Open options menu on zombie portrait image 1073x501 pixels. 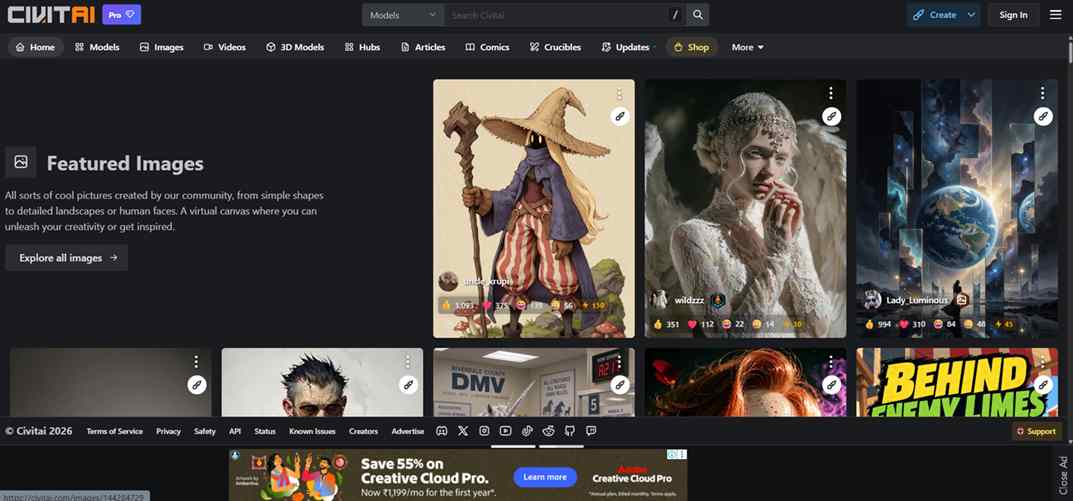(x=407, y=361)
